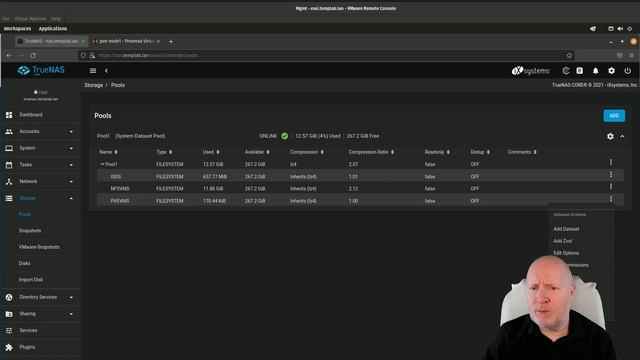Screen dimensions: 640x360
Task: Open the three-dot menu for the NFSVMS row
Action: click(x=611, y=187)
